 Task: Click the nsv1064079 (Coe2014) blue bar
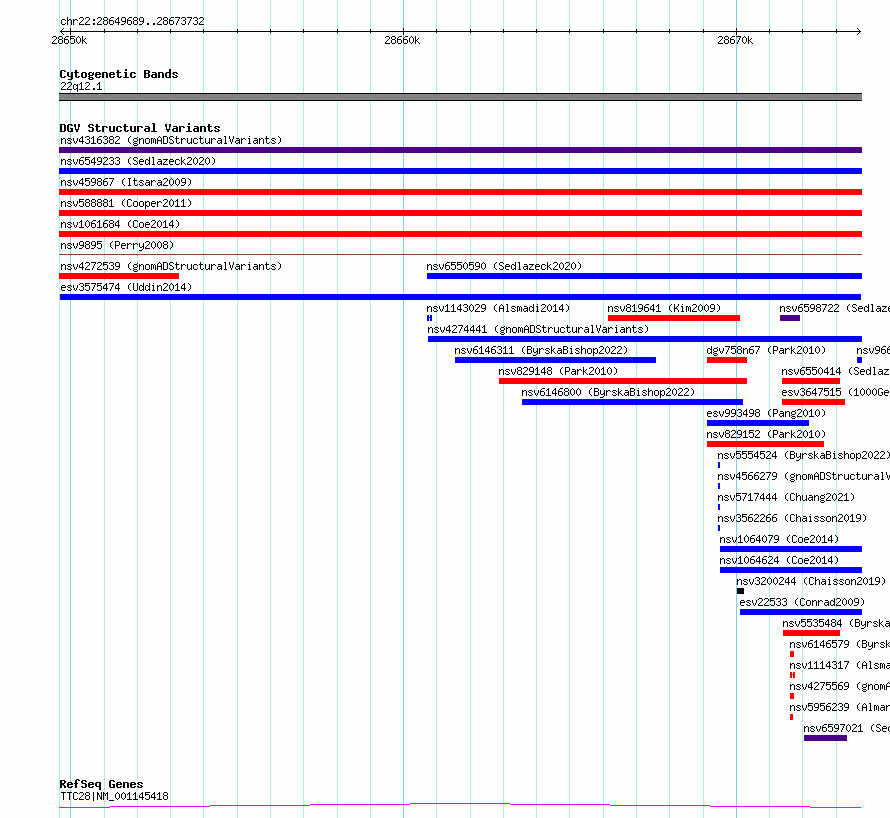click(791, 549)
